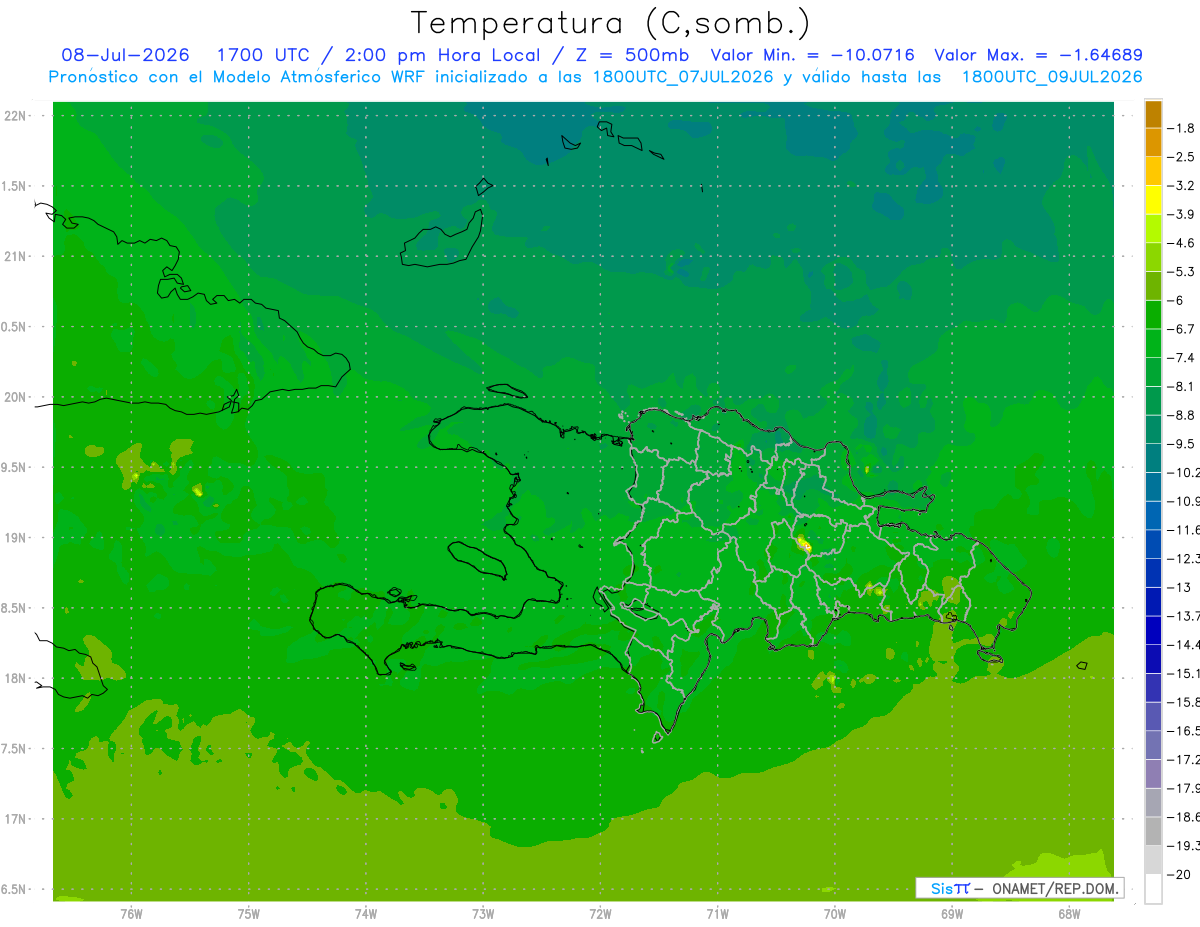Click the "71W" longitude label

(x=717, y=913)
